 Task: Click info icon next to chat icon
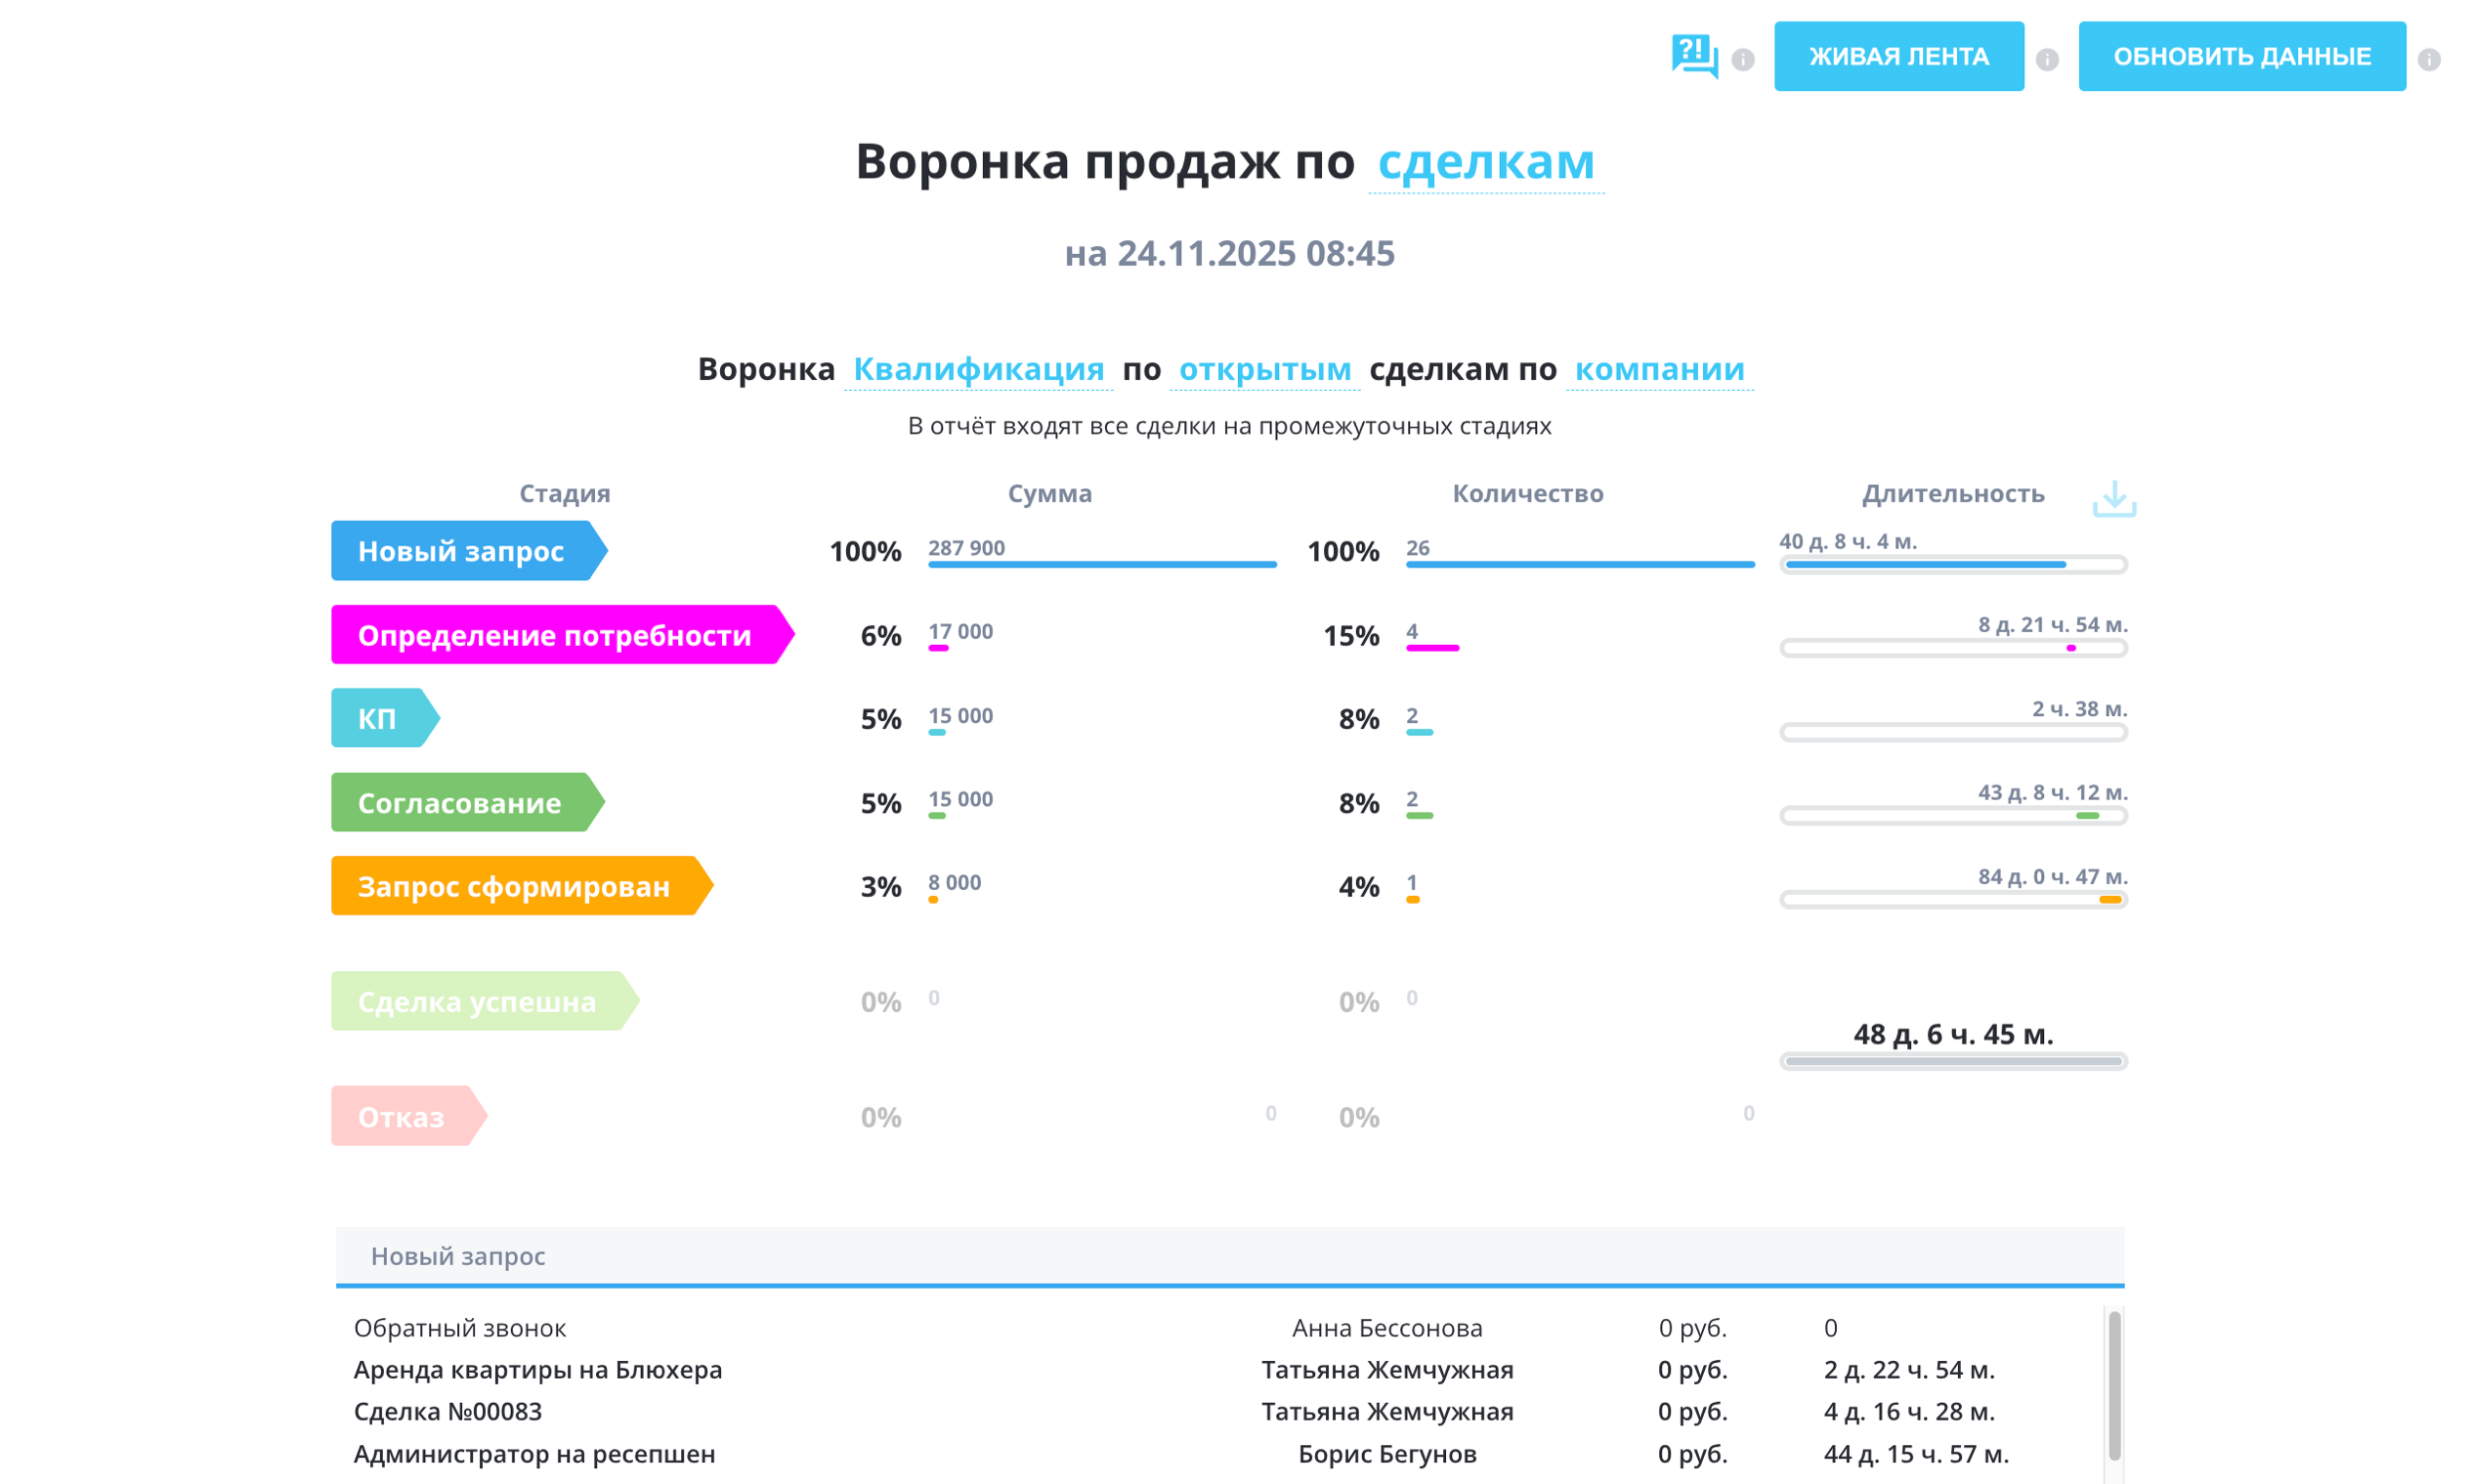tap(1743, 60)
